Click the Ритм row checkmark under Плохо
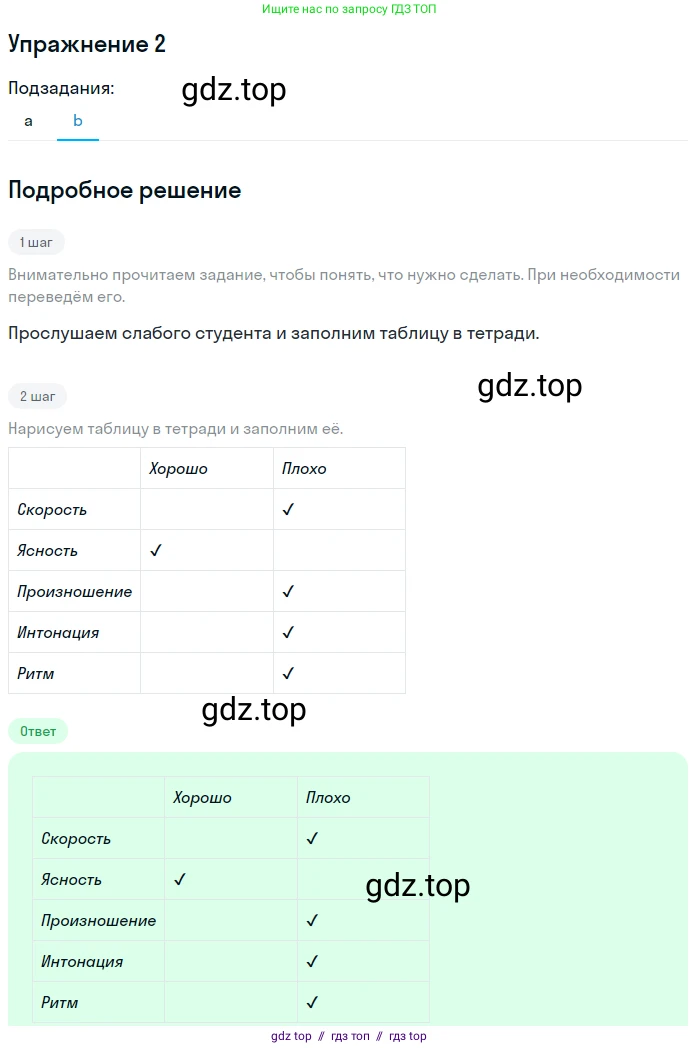Screen dimensions: 700x1048 288,673
